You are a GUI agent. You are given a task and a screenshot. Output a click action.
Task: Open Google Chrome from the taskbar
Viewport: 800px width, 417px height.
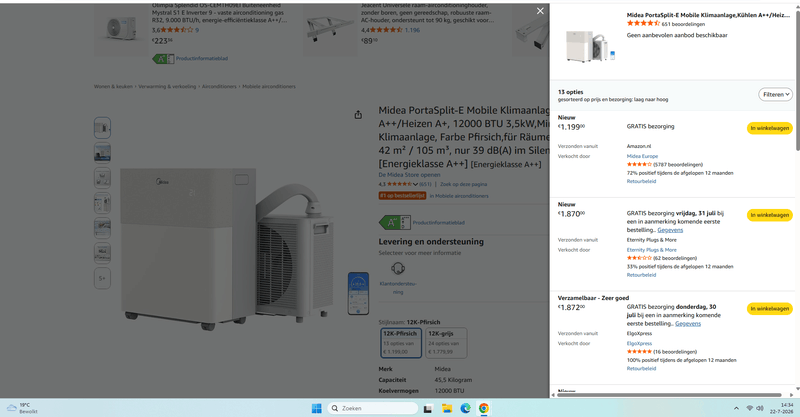click(484, 408)
